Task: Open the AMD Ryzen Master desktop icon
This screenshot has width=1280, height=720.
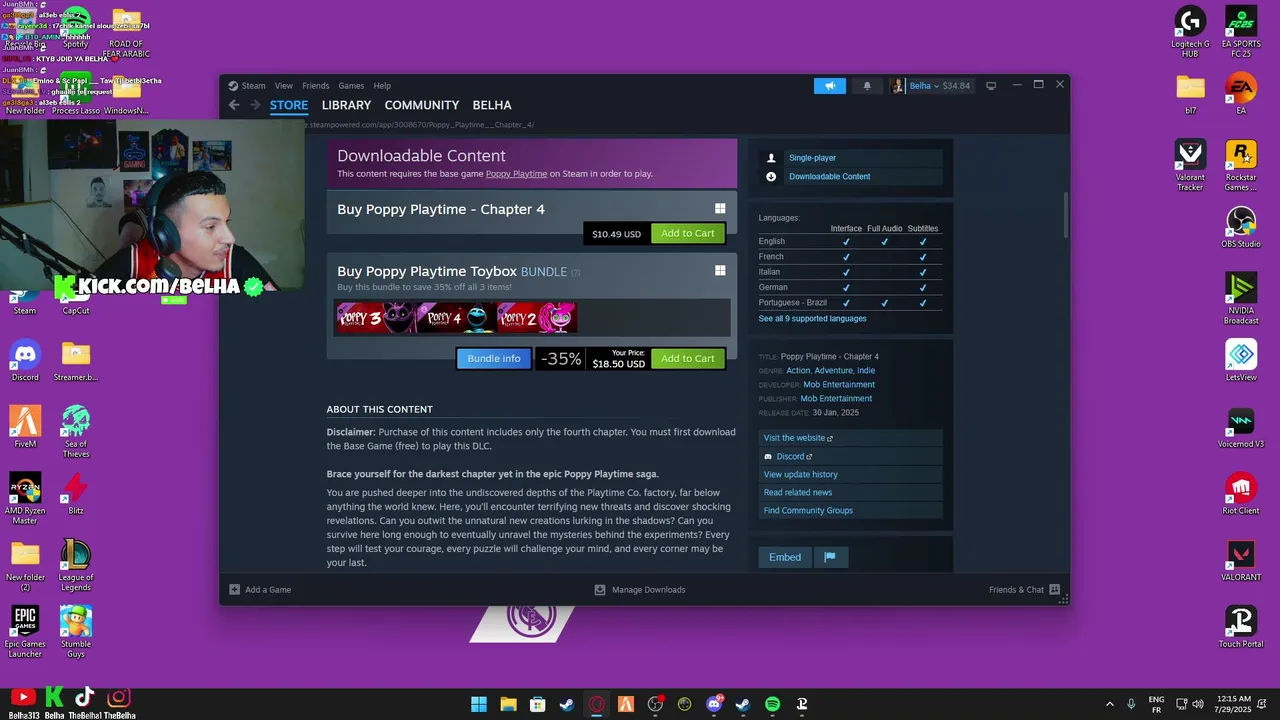Action: point(25,499)
